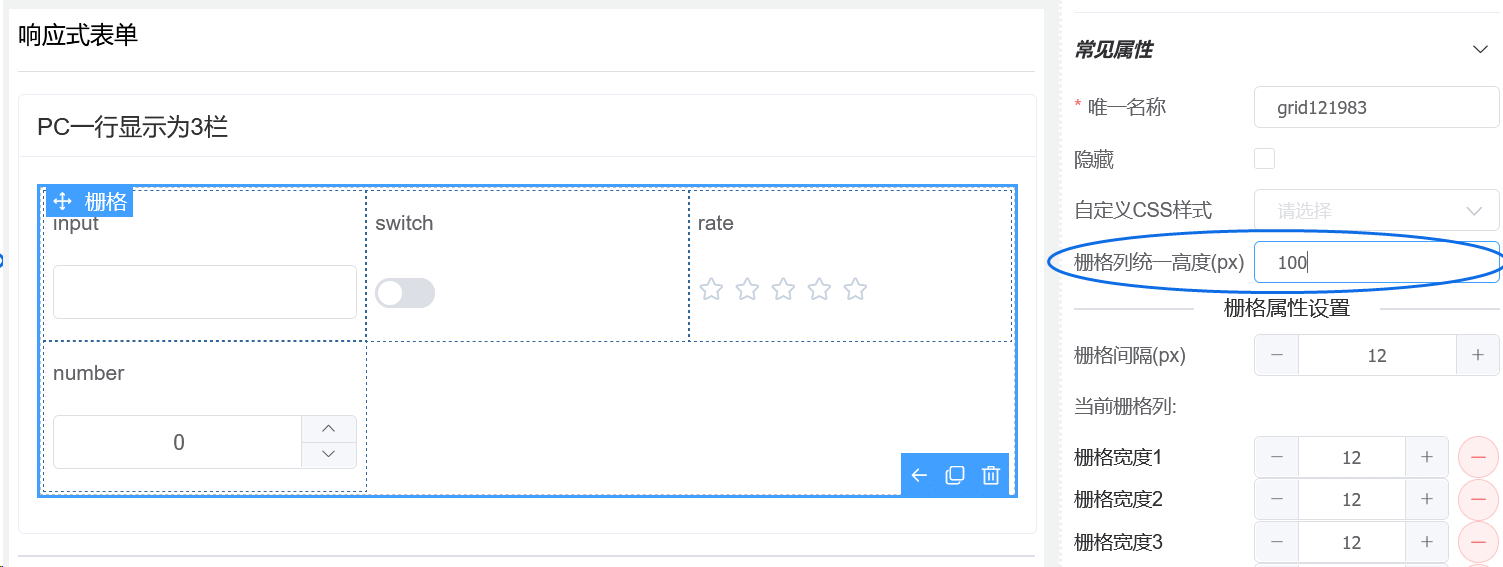Click the third star in rate
Screen dimensions: 1503x567
click(783, 290)
